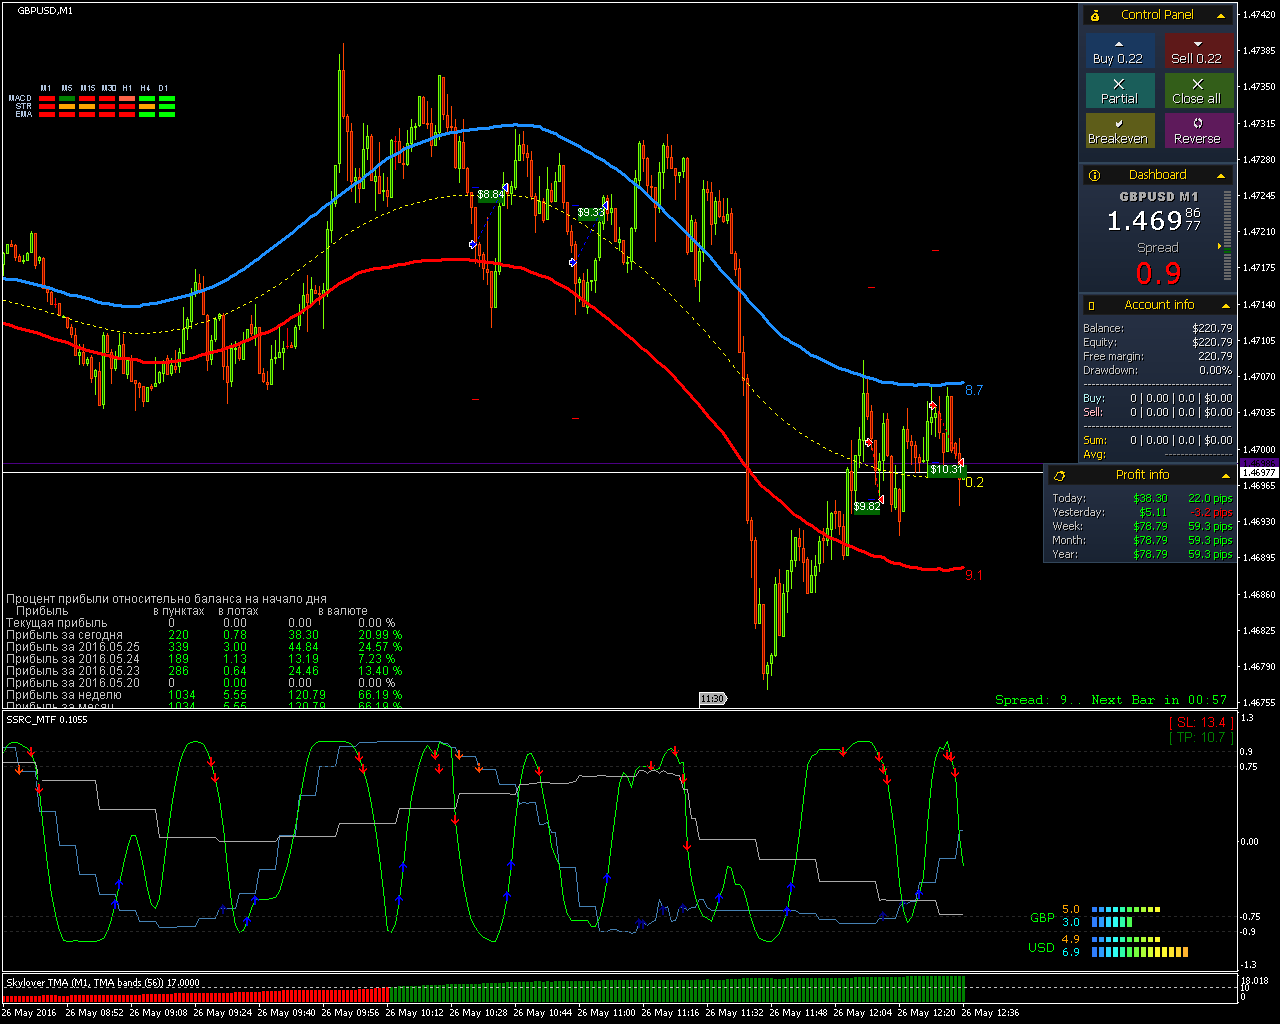Screen dimensions: 1280x1024
Task: Click the USD currency strength meter
Action: coord(1109,946)
